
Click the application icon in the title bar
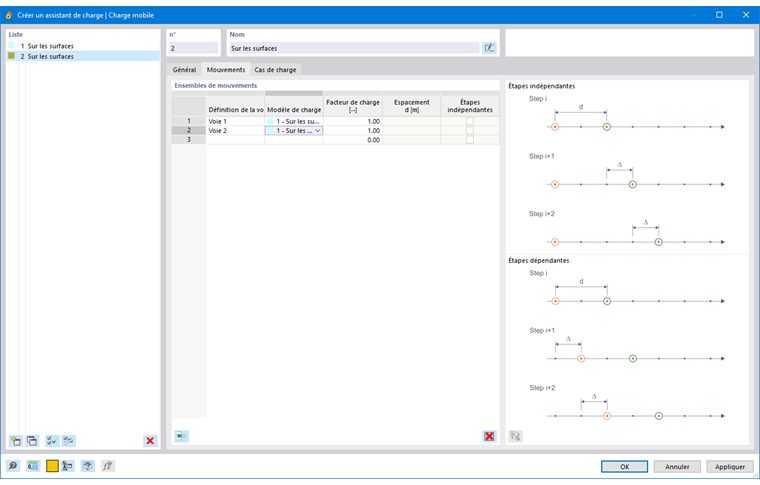(x=9, y=15)
